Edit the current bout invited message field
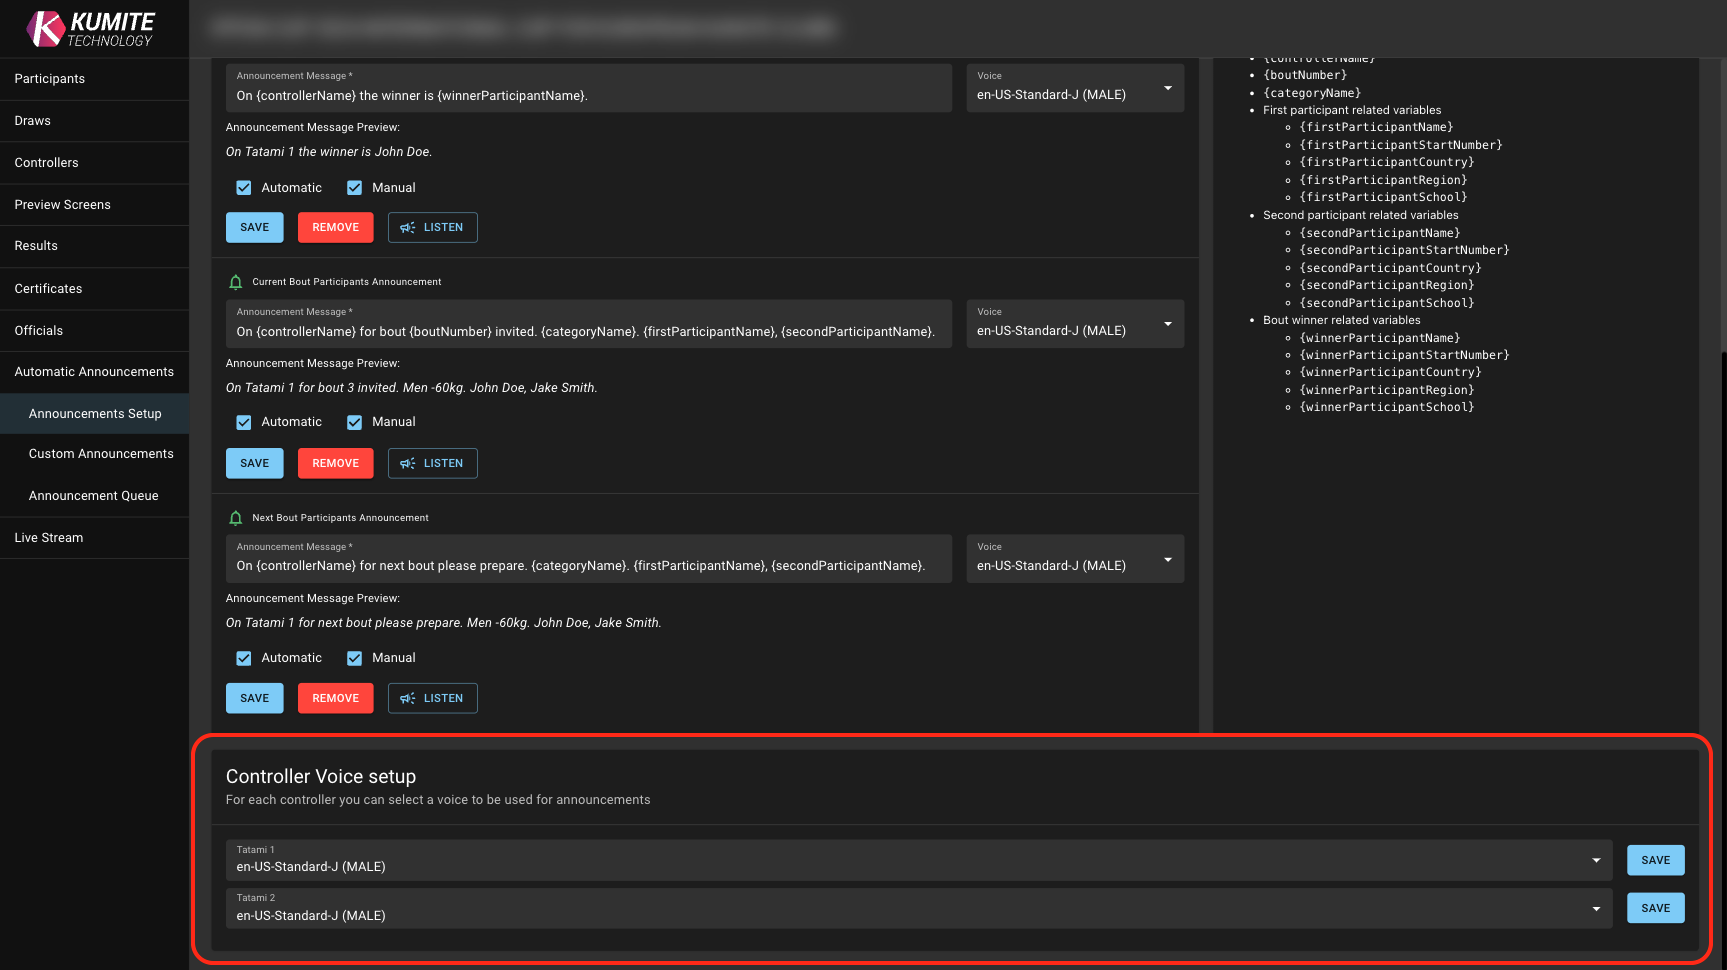Screen dimensions: 1727x970 pyautogui.click(x=589, y=324)
